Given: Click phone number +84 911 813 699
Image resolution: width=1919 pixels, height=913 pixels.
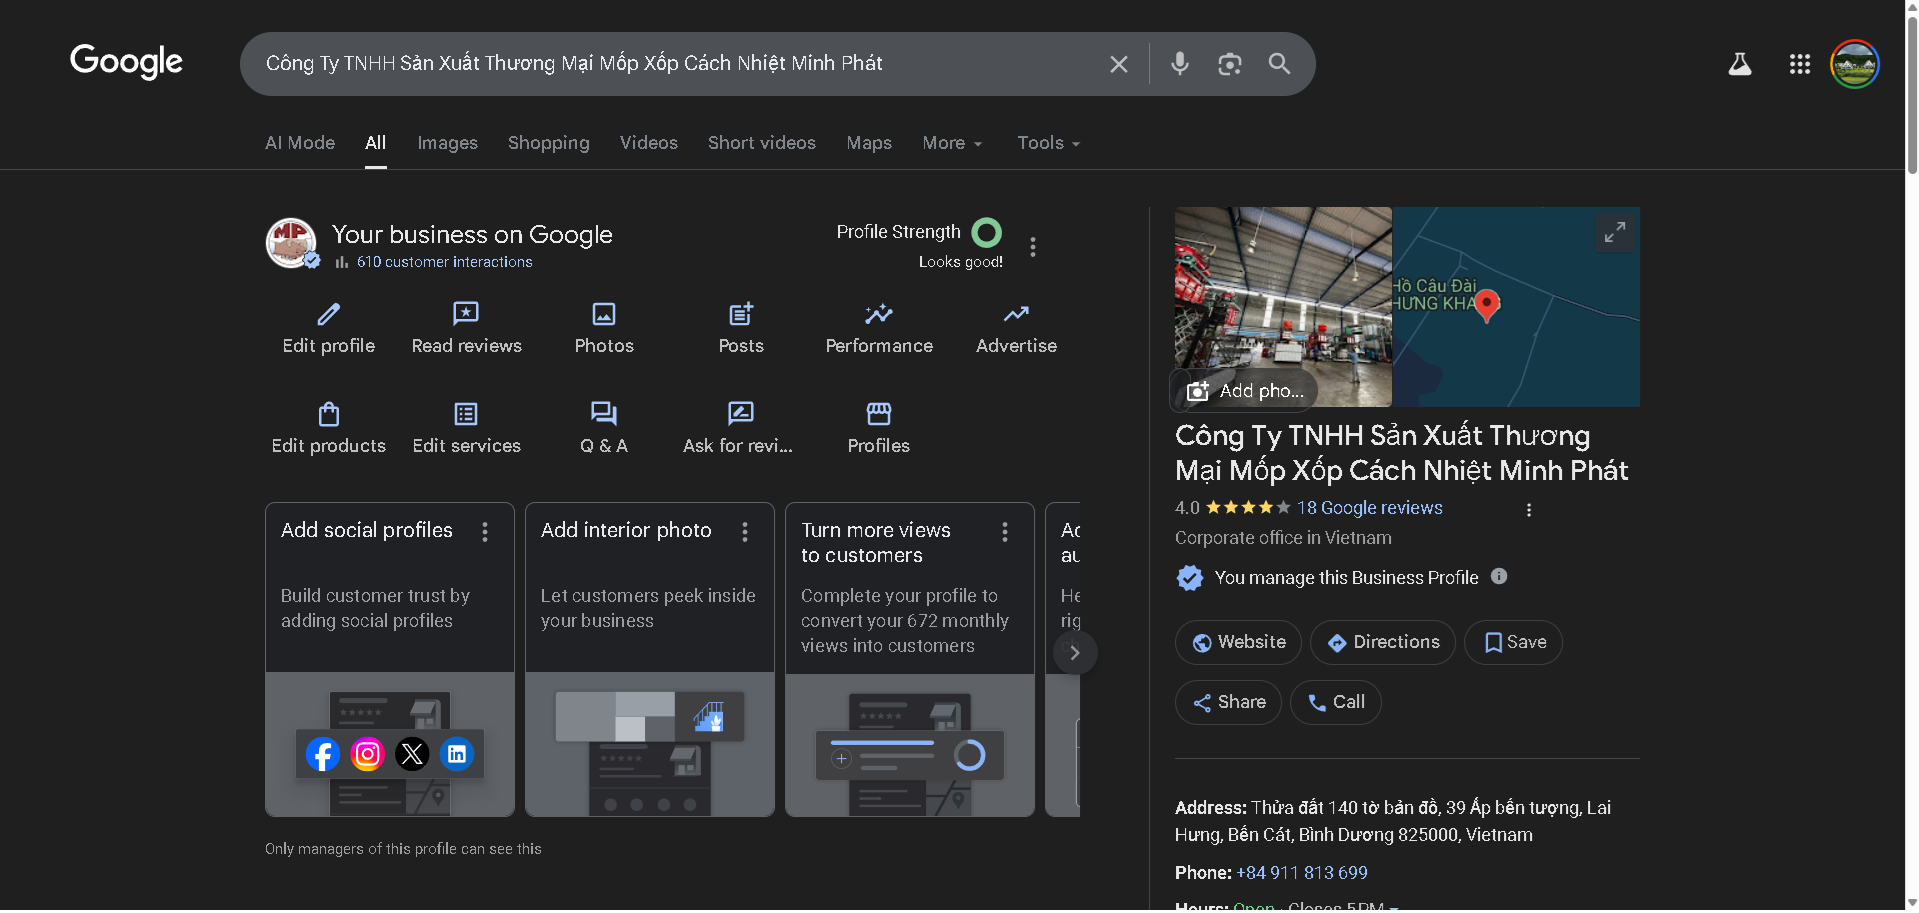Looking at the screenshot, I should (x=1302, y=873).
